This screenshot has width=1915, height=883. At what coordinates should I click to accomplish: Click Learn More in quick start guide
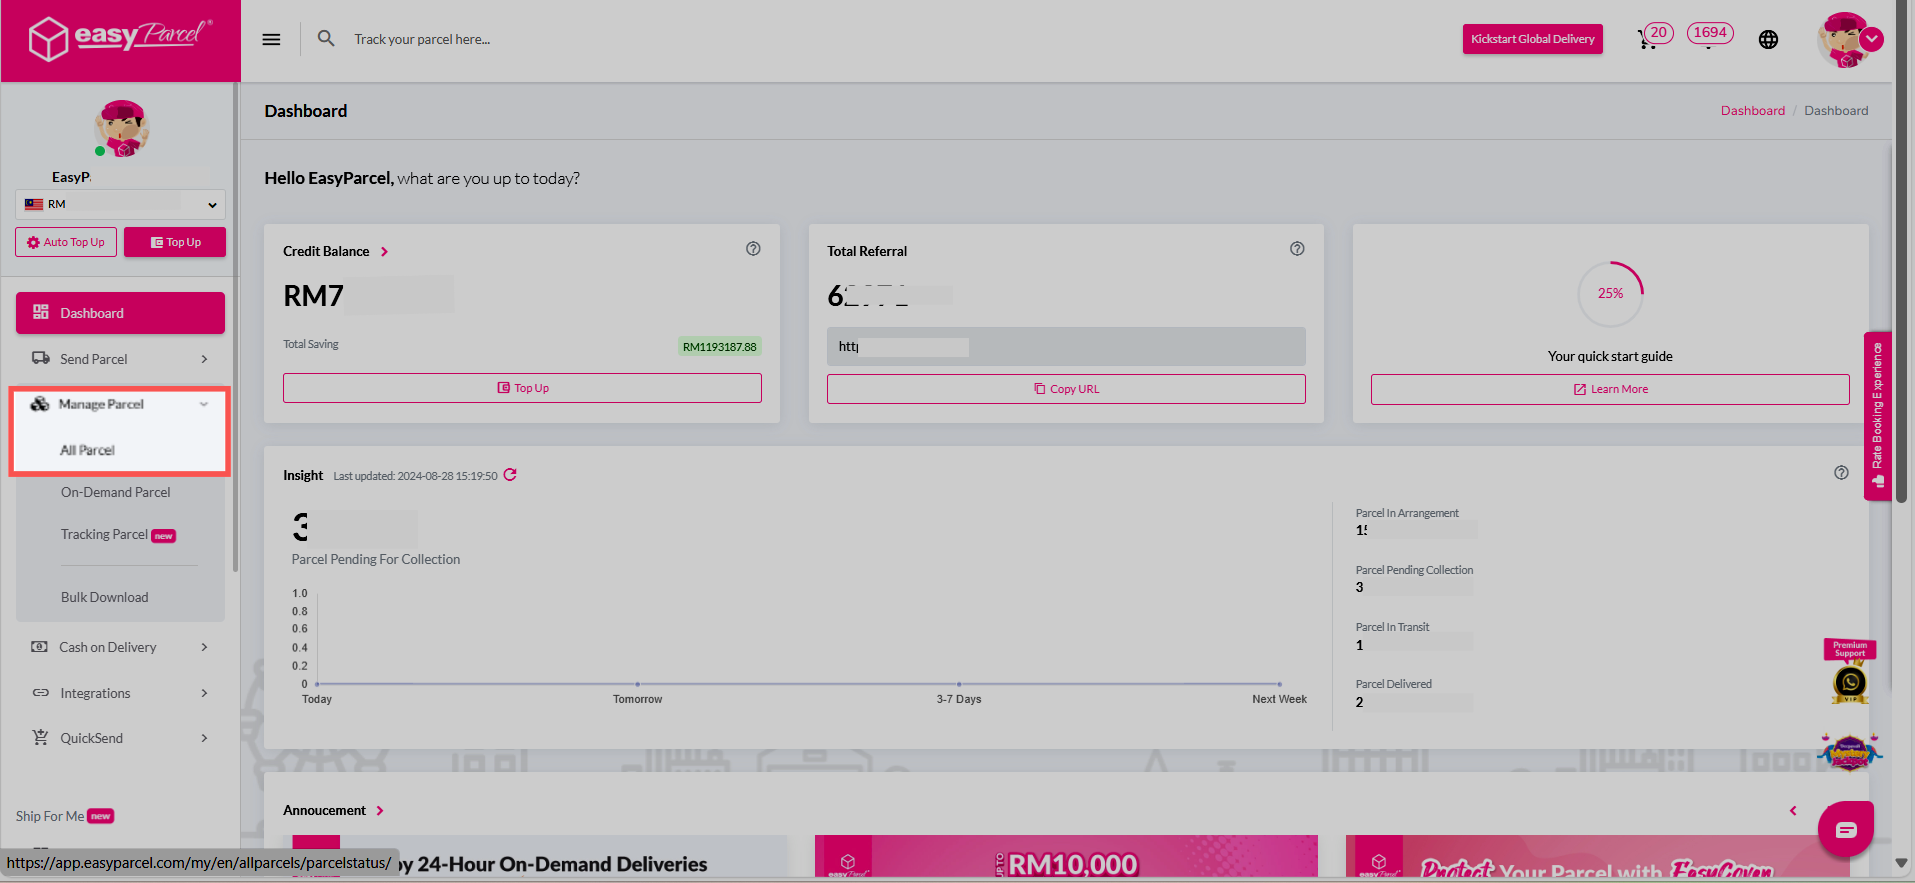click(1610, 389)
